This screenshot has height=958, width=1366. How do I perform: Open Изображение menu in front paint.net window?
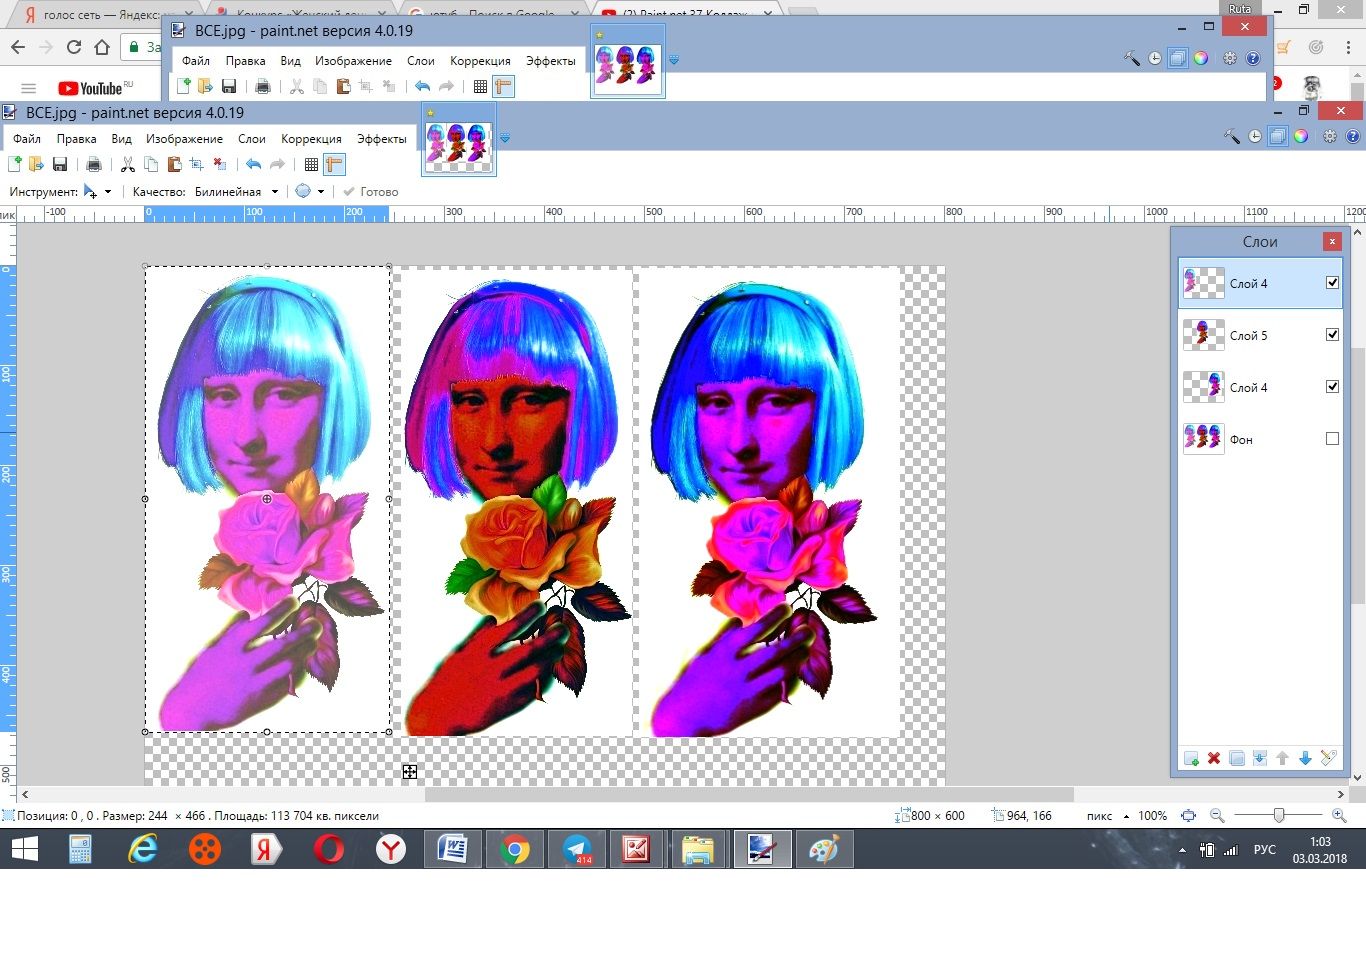[x=184, y=139]
